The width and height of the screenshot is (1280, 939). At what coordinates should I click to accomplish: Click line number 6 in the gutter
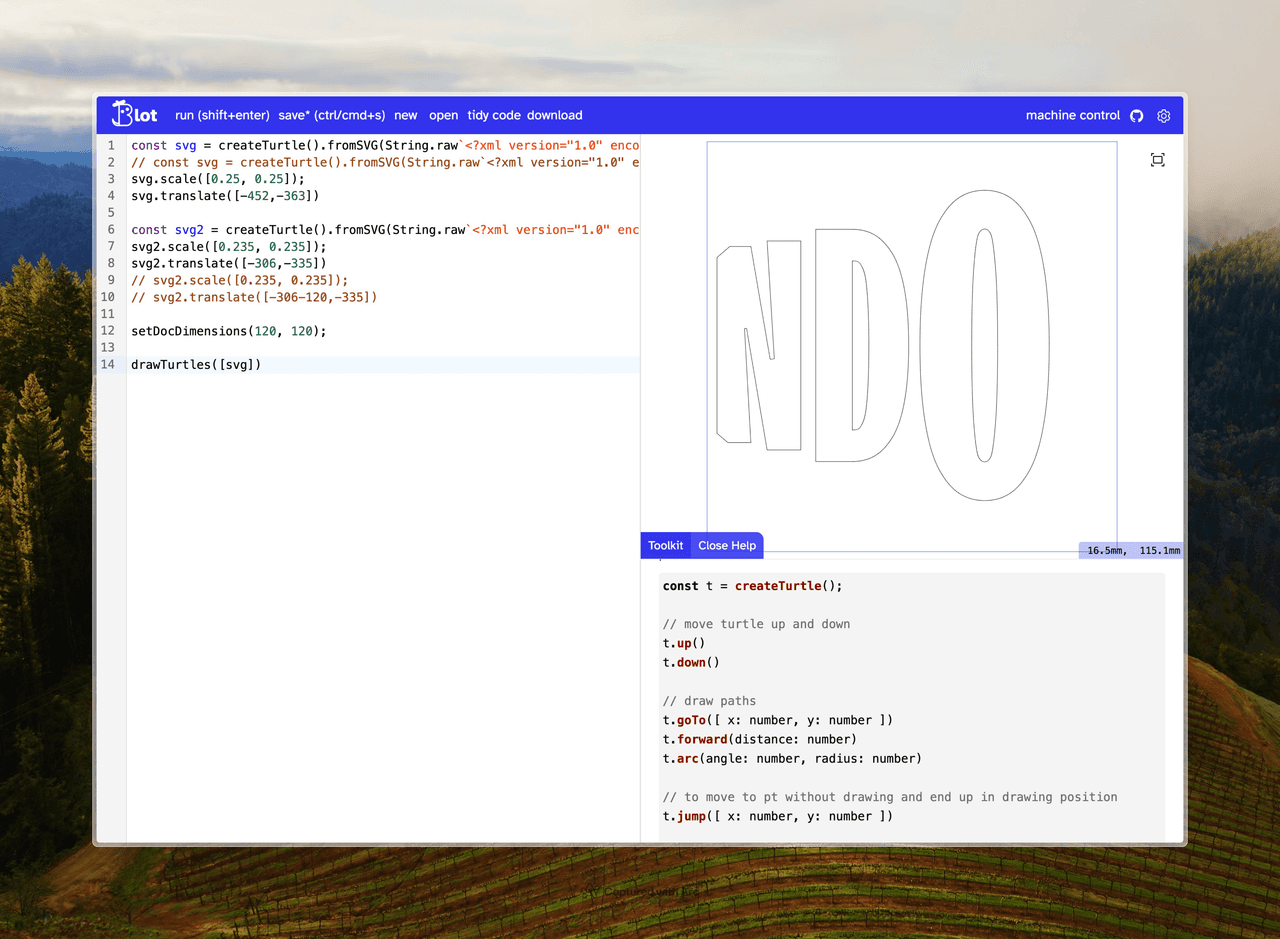click(111, 230)
